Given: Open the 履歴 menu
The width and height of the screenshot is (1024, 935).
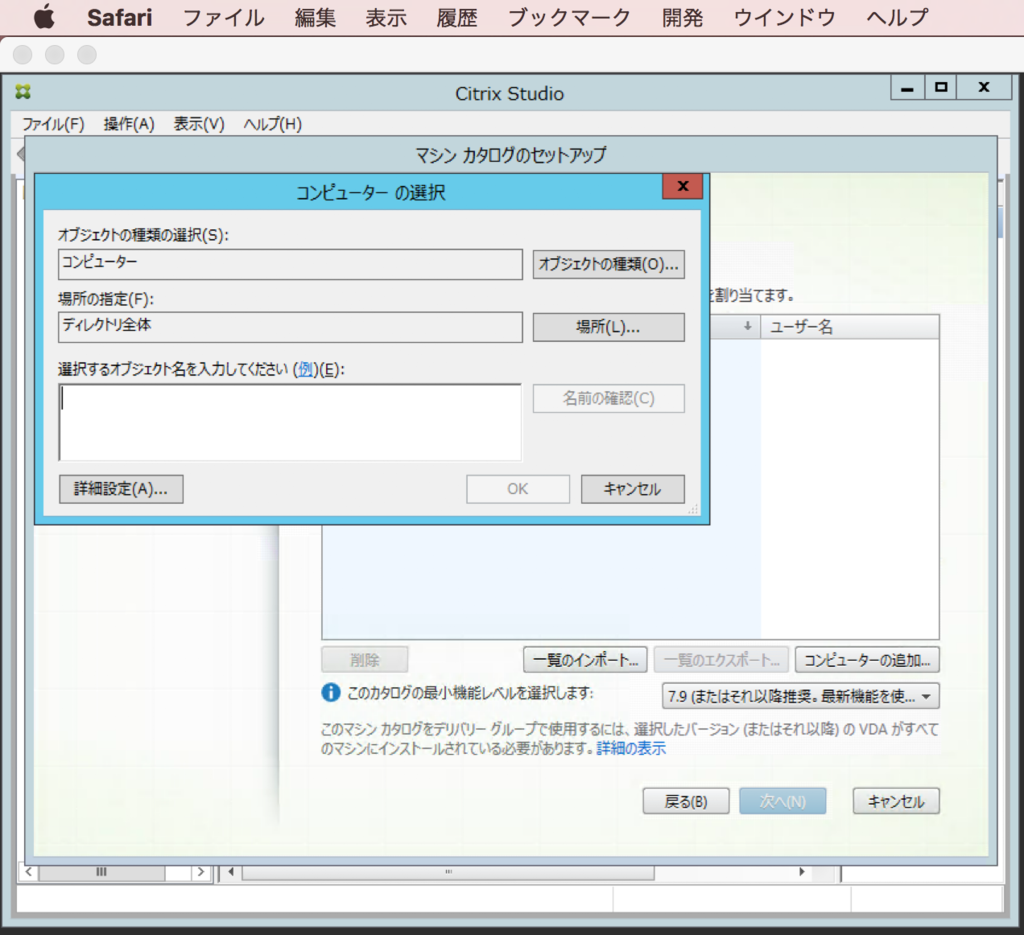Looking at the screenshot, I should 456,17.
